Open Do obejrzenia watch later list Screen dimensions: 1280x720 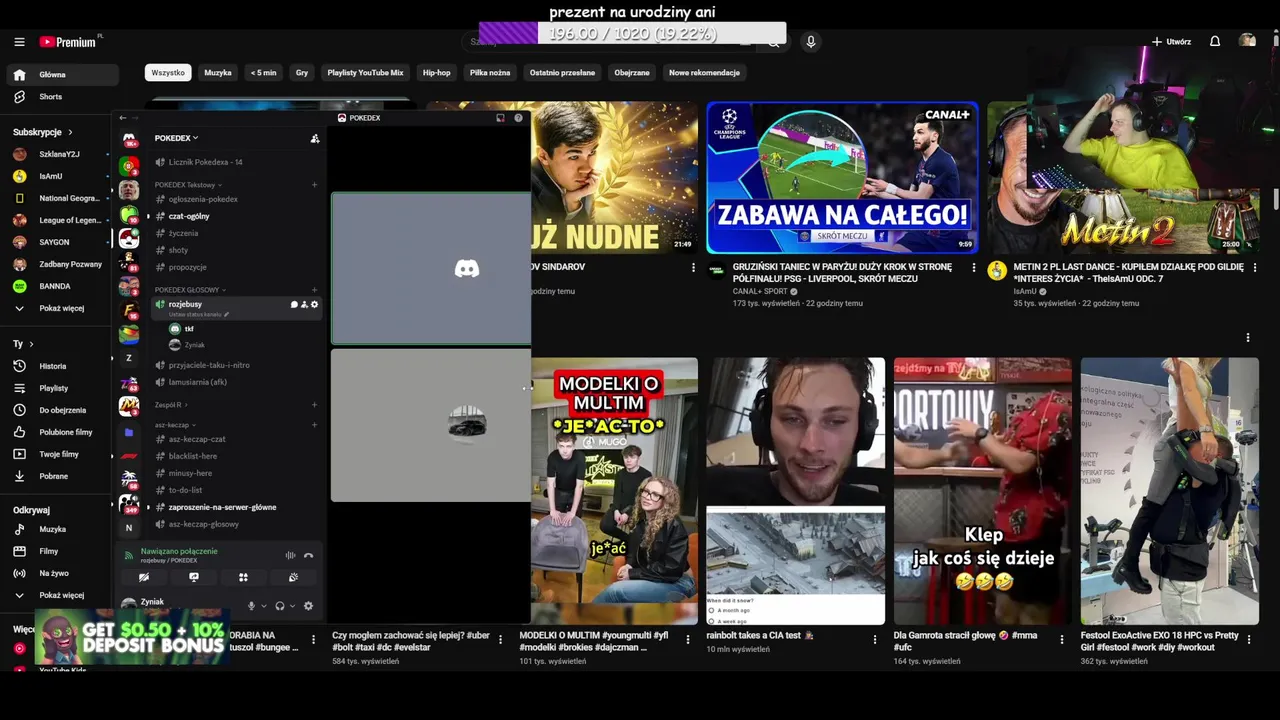(62, 410)
